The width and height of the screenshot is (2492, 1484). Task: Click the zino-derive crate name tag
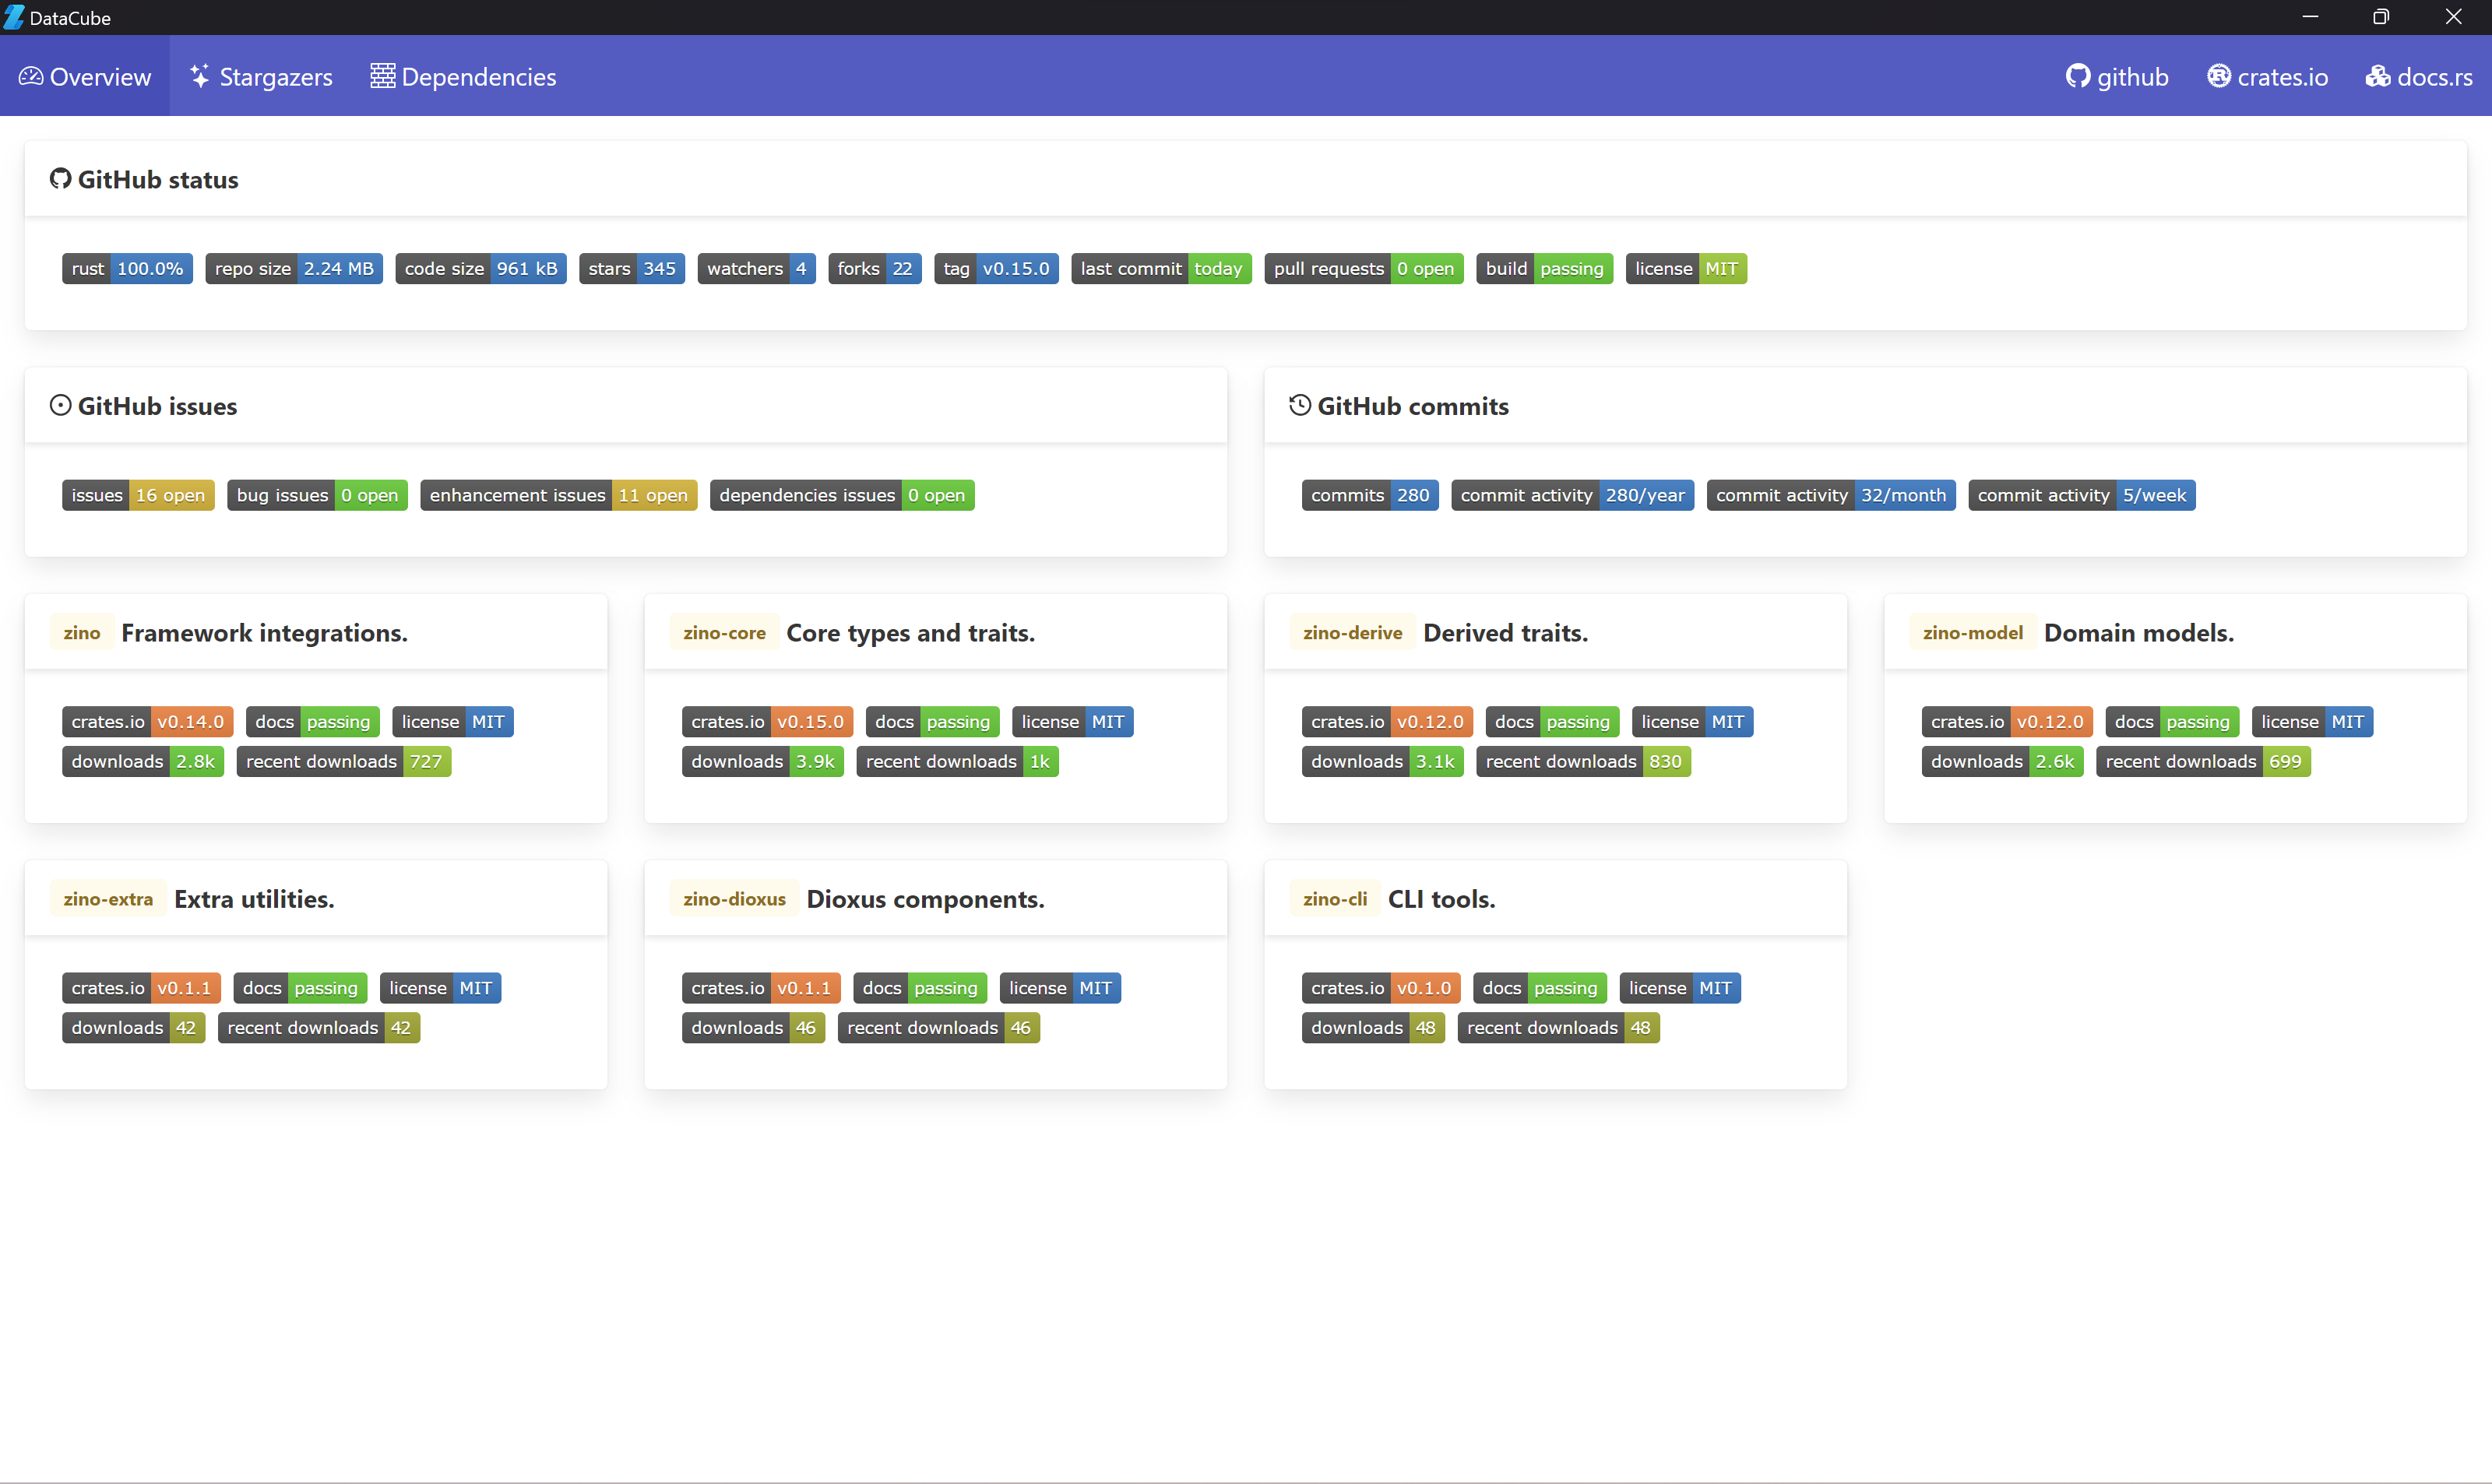[x=1352, y=632]
